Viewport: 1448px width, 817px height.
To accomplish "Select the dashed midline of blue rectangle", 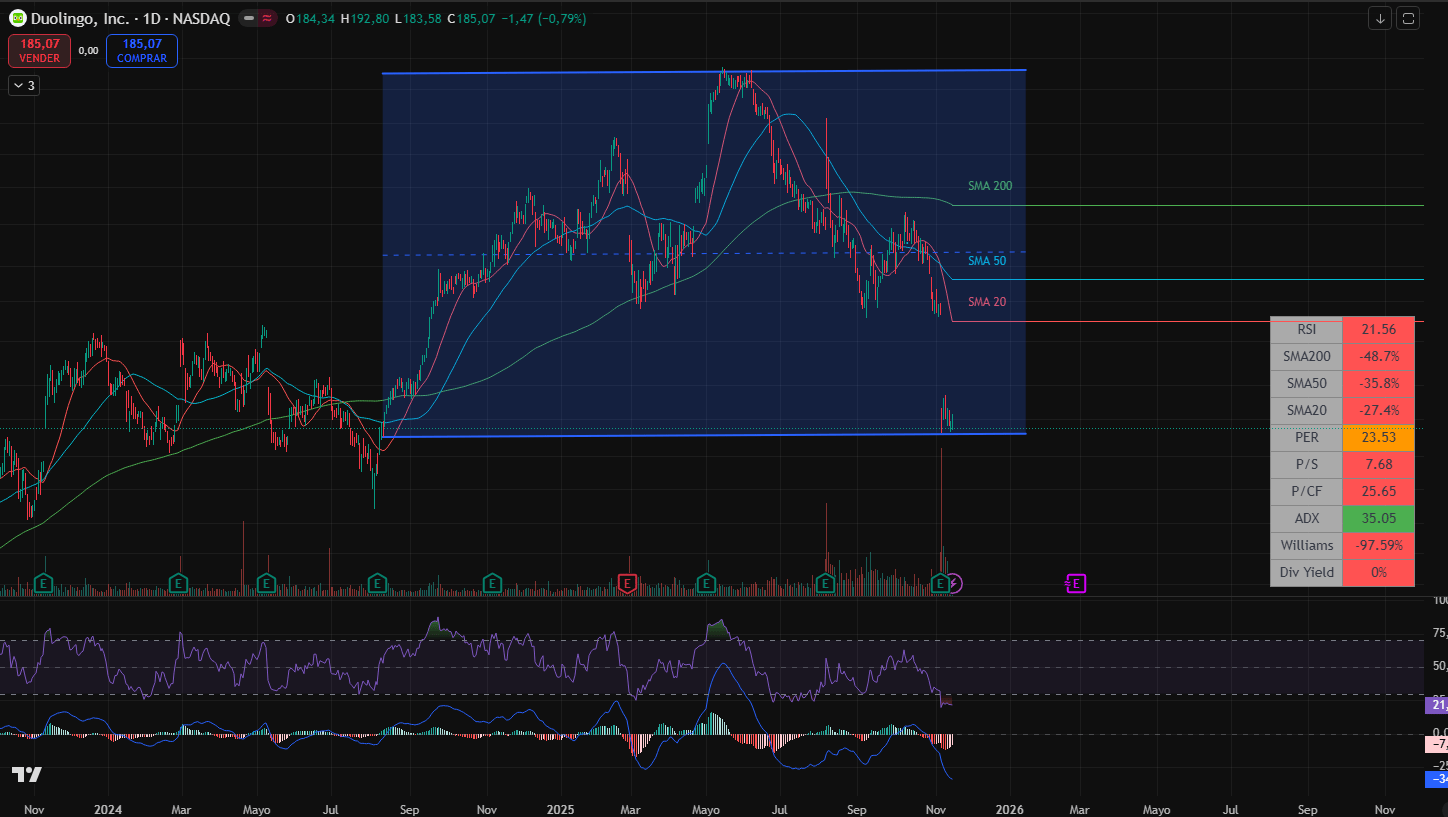I will [704, 253].
